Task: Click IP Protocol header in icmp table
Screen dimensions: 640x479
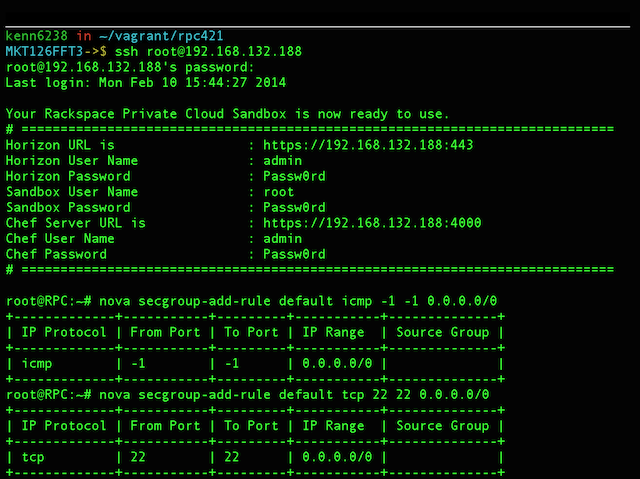Action: [x=64, y=332]
